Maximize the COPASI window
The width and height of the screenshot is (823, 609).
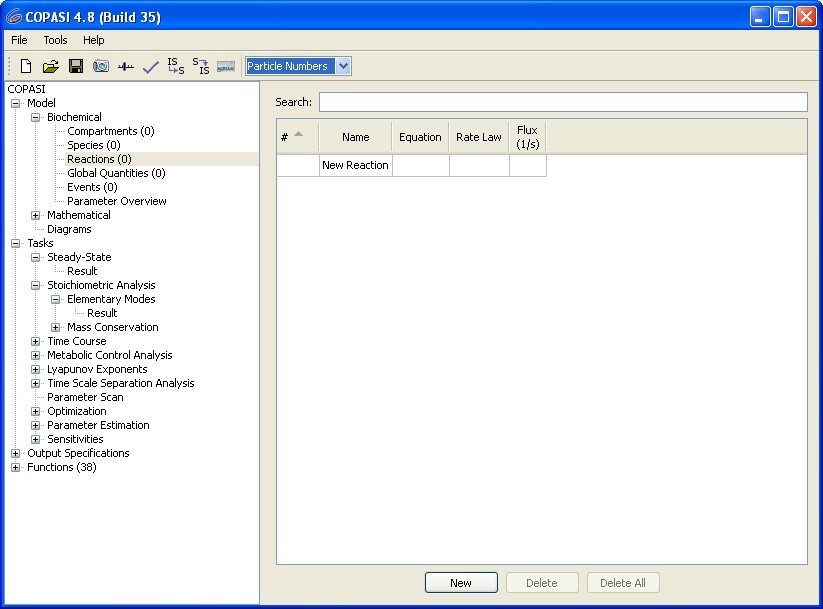click(783, 17)
